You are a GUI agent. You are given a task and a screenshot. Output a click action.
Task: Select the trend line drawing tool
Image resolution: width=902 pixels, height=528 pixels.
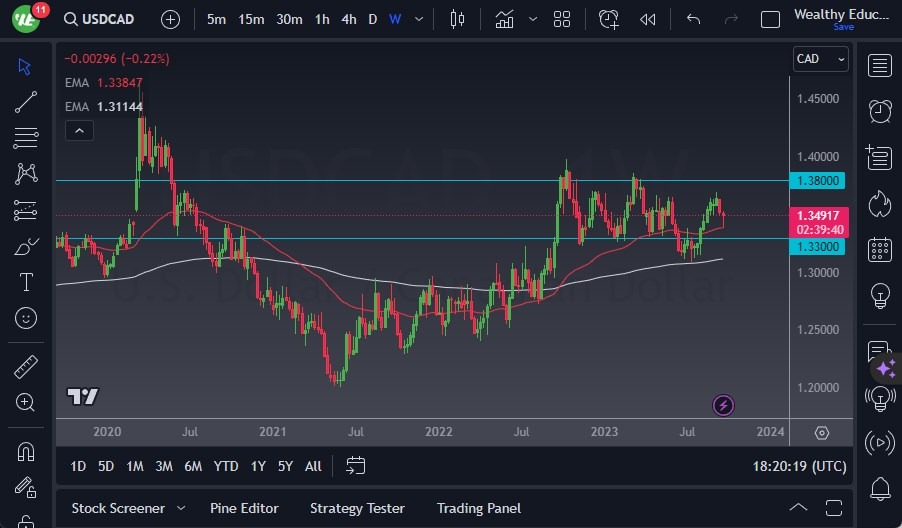pyautogui.click(x=26, y=102)
